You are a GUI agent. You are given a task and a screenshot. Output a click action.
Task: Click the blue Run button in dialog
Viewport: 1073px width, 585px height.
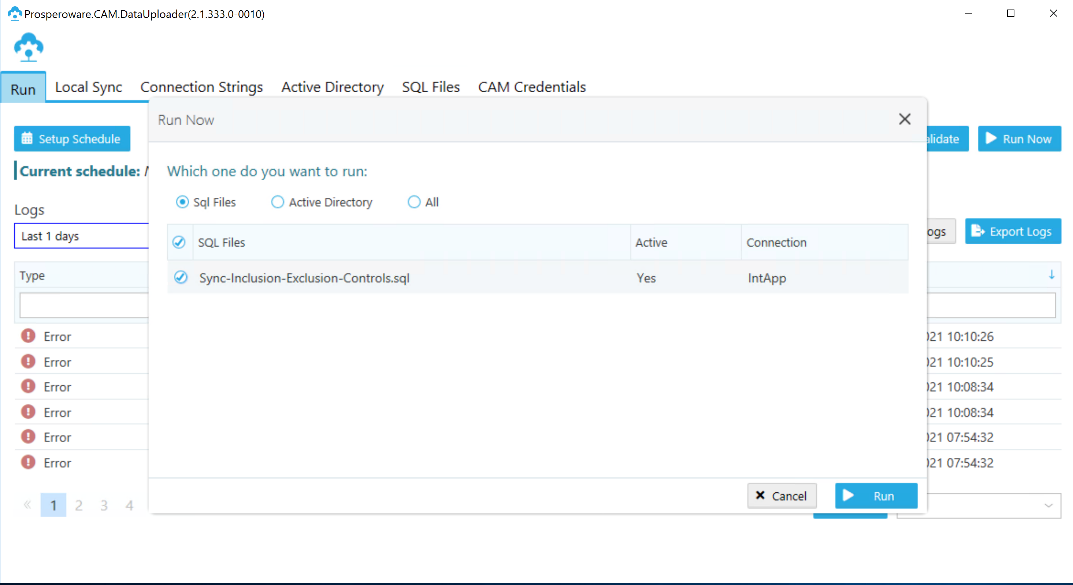point(876,496)
